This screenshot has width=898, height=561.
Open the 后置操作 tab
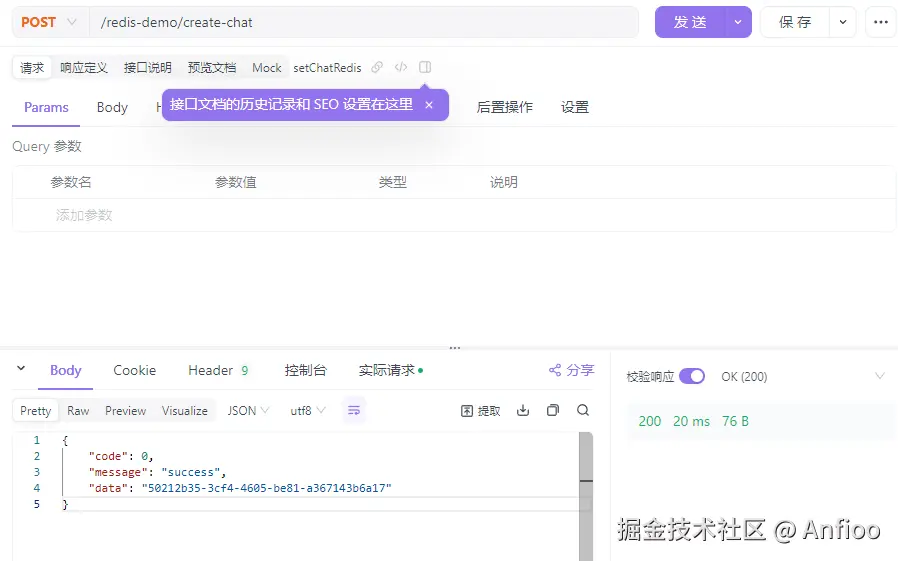point(505,107)
